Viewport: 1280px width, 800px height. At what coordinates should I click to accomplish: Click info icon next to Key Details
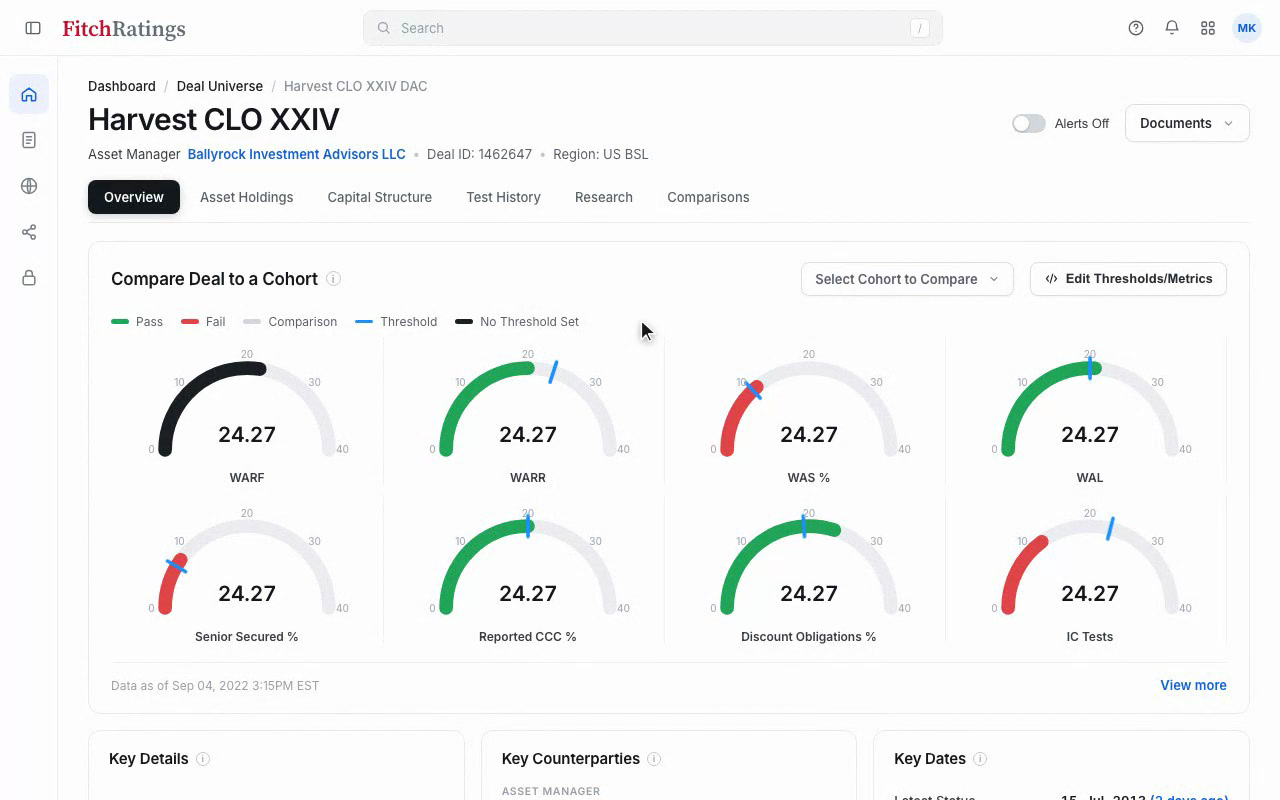(x=203, y=759)
